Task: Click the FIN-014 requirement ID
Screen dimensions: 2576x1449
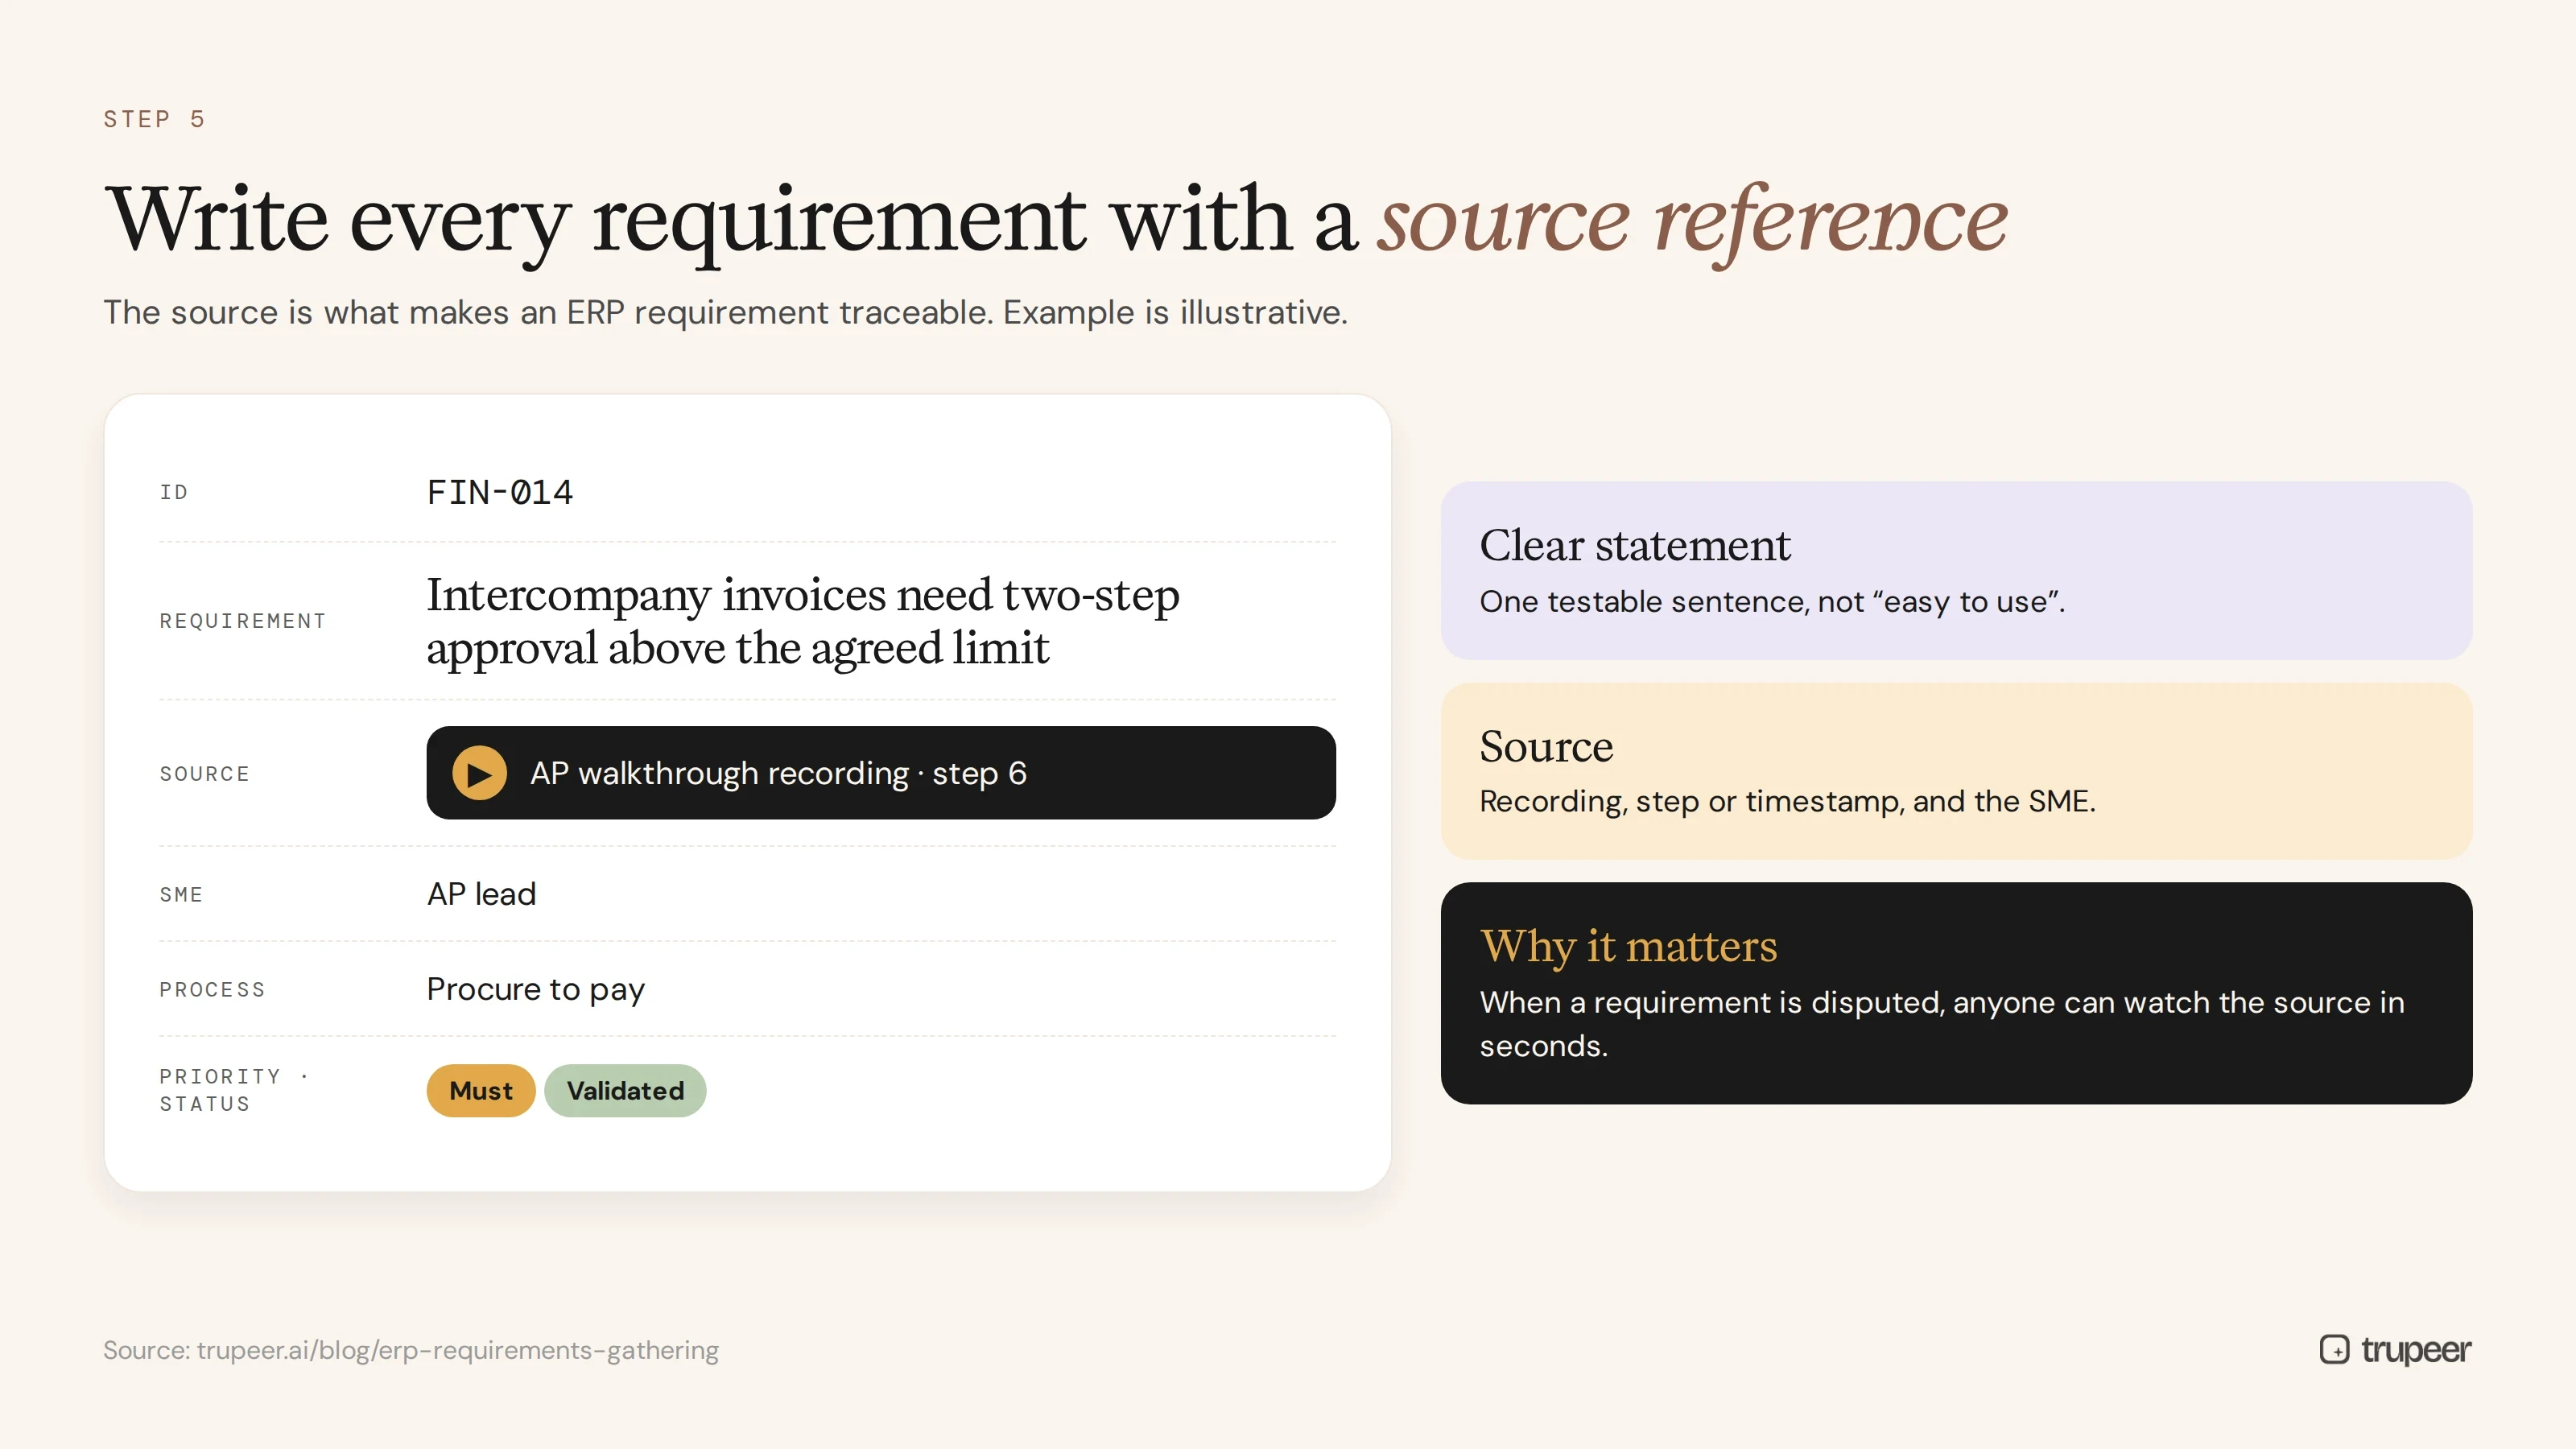Action: pyautogui.click(x=500, y=492)
